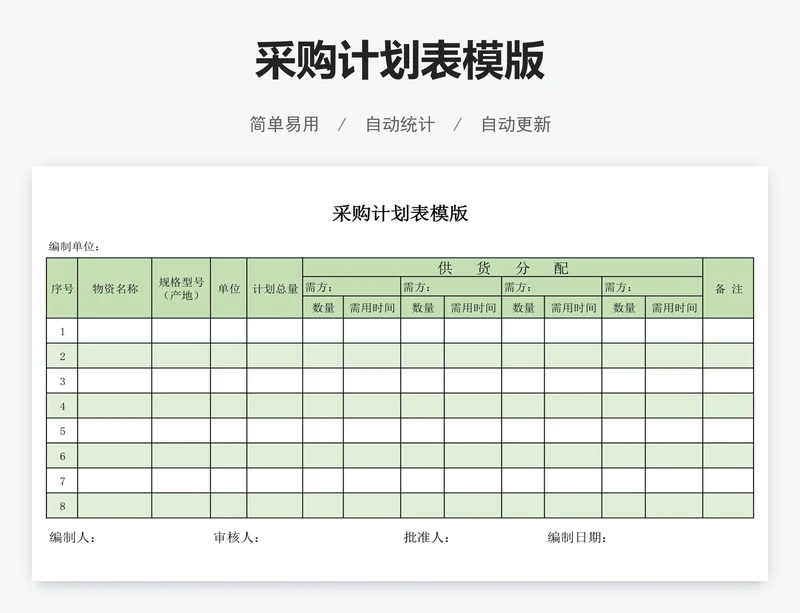Select the first 数量 sub-header cell
The height and width of the screenshot is (613, 800).
[323, 307]
